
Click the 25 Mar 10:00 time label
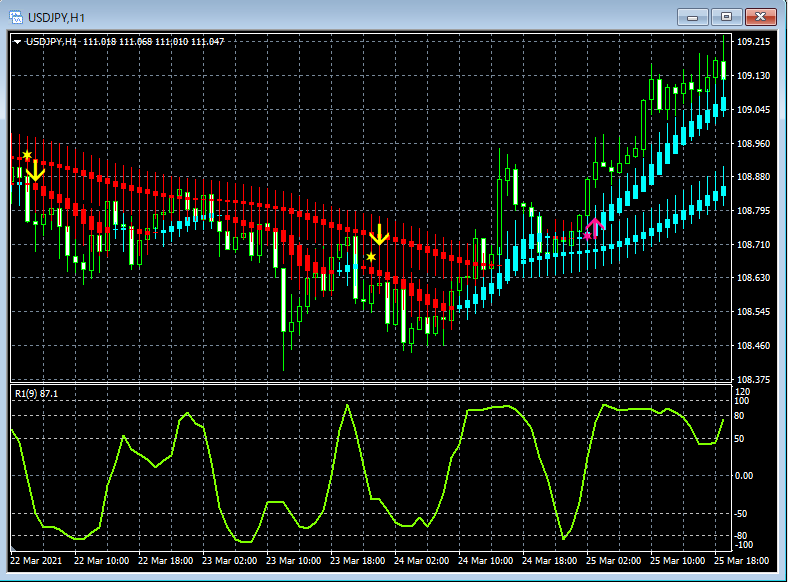[678, 560]
